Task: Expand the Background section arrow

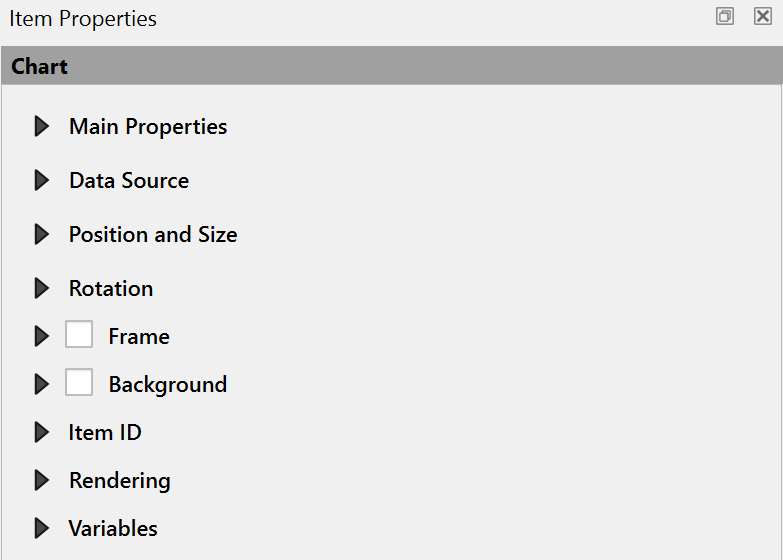Action: point(41,385)
